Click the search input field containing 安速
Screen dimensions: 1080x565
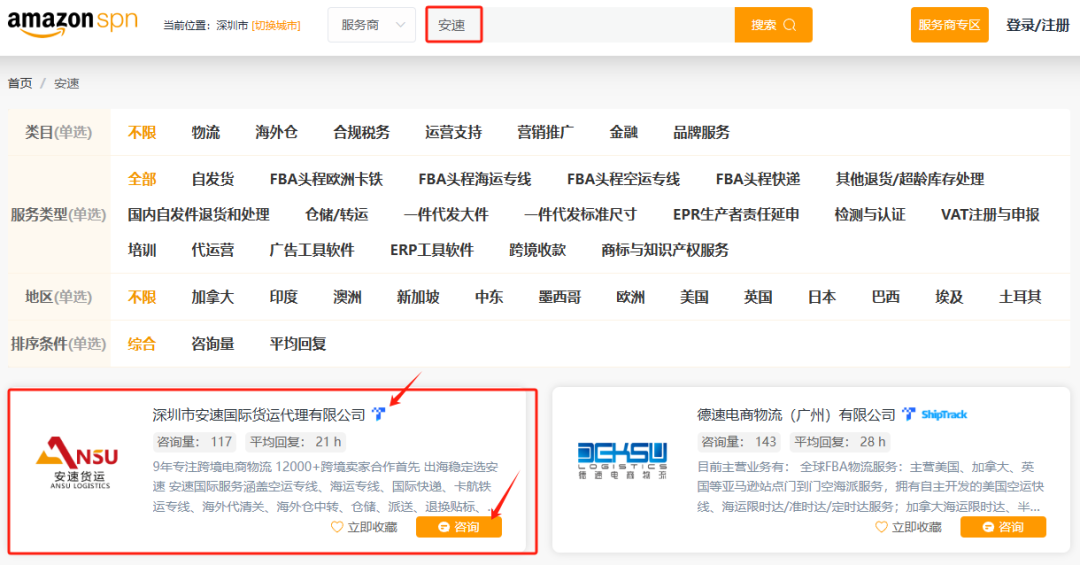point(580,25)
